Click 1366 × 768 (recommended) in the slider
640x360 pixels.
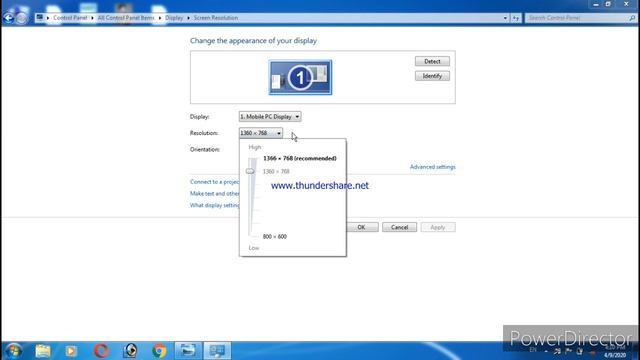pyautogui.click(x=300, y=158)
